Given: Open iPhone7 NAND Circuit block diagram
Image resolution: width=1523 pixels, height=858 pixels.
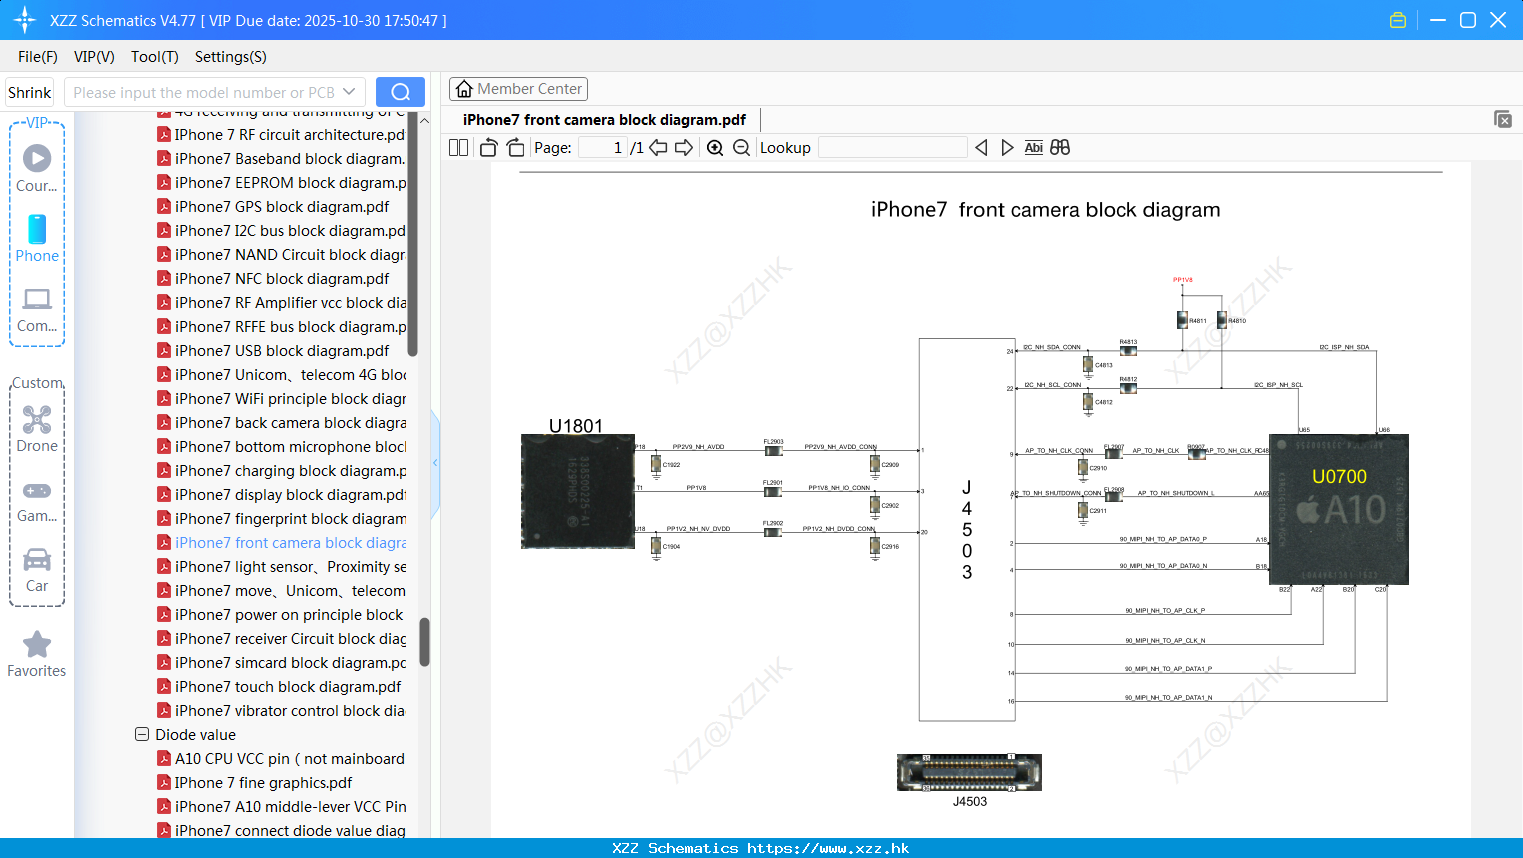Looking at the screenshot, I should point(281,255).
